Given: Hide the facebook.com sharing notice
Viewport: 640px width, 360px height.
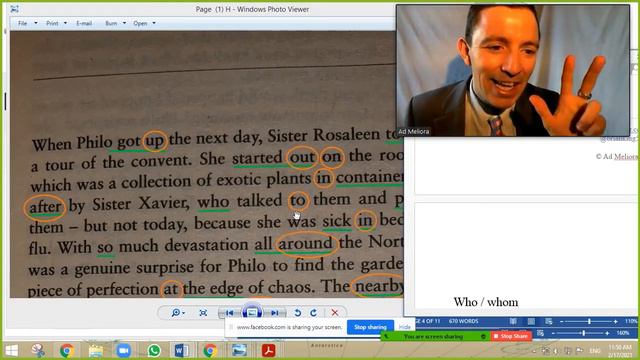Looking at the screenshot, I should coord(404,327).
